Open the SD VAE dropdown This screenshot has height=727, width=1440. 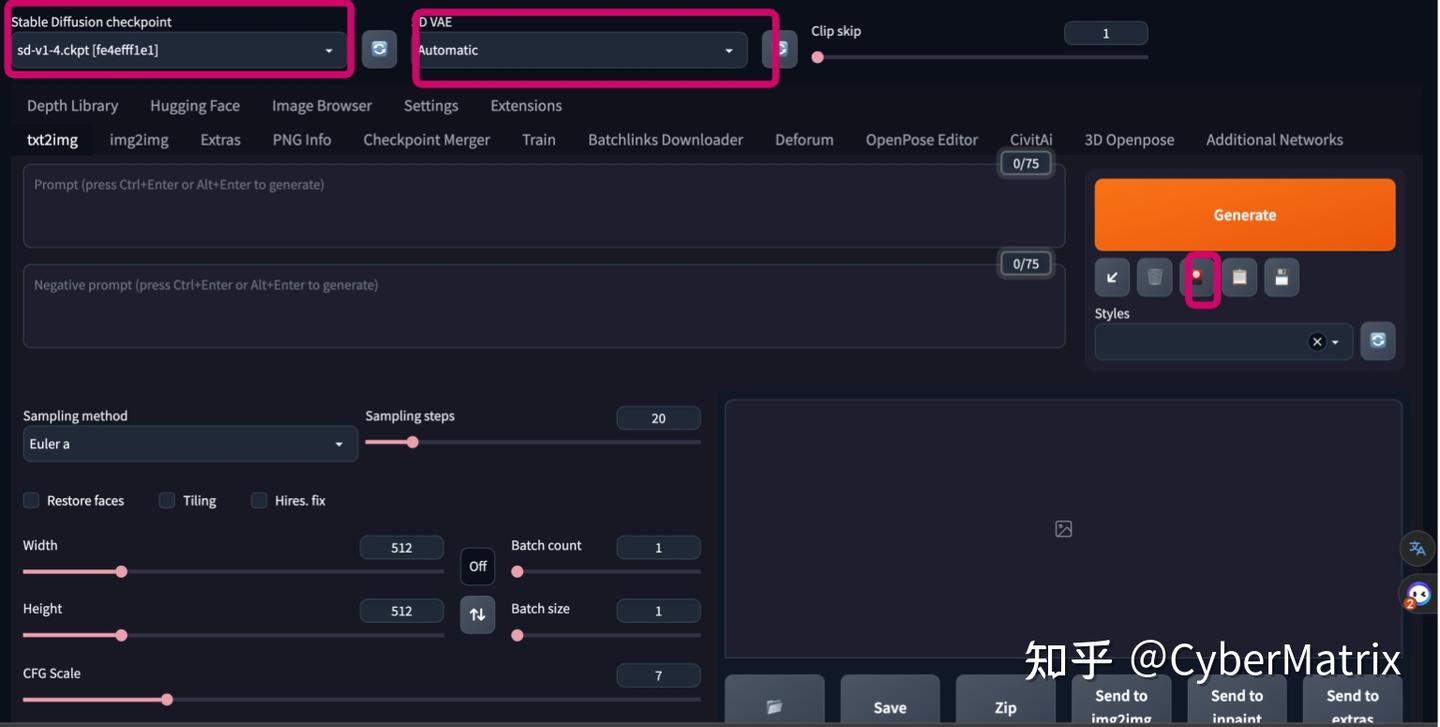pyautogui.click(x=580, y=48)
